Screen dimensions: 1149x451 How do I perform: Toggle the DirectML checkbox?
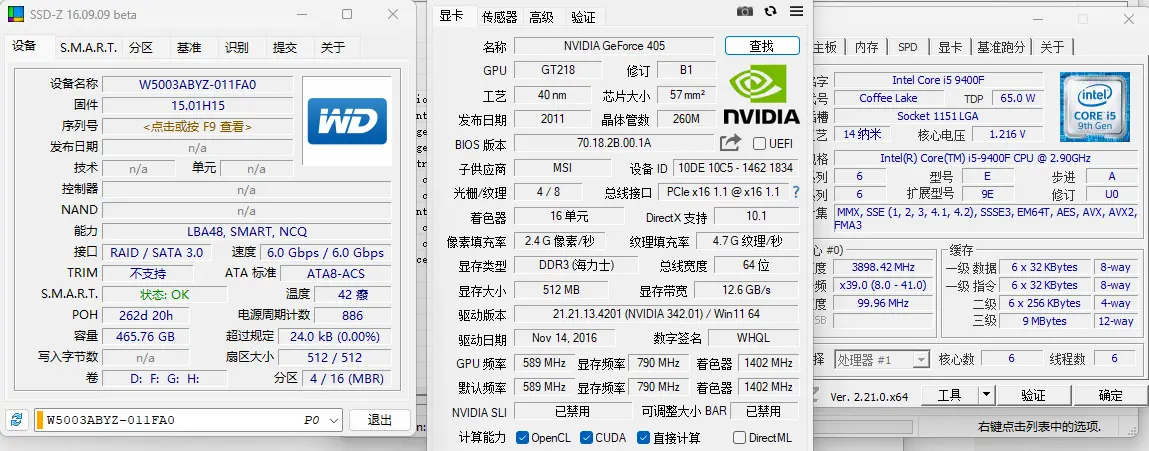[739, 438]
